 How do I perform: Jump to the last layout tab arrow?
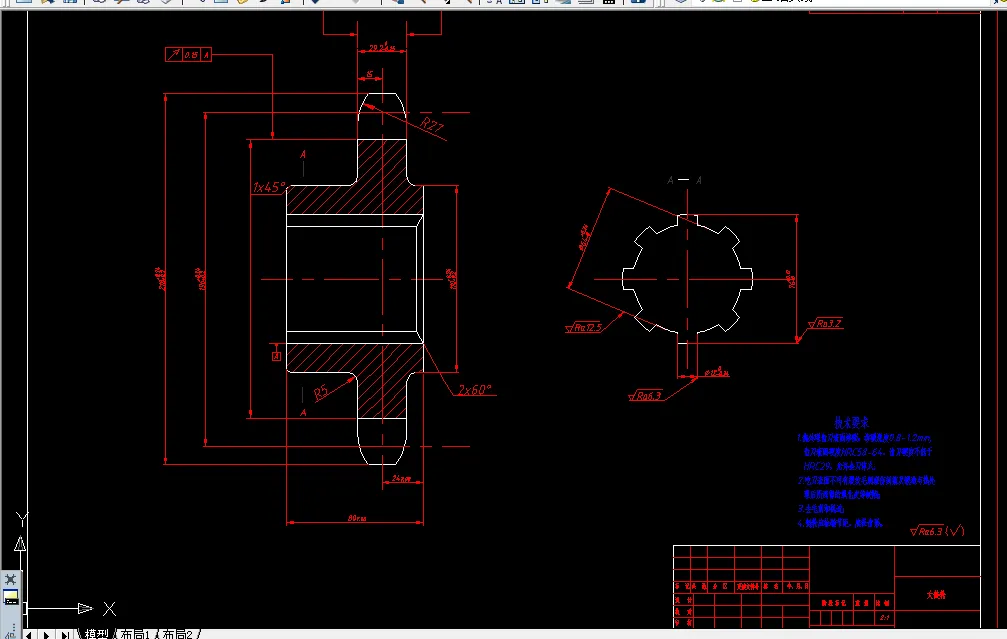point(65,635)
